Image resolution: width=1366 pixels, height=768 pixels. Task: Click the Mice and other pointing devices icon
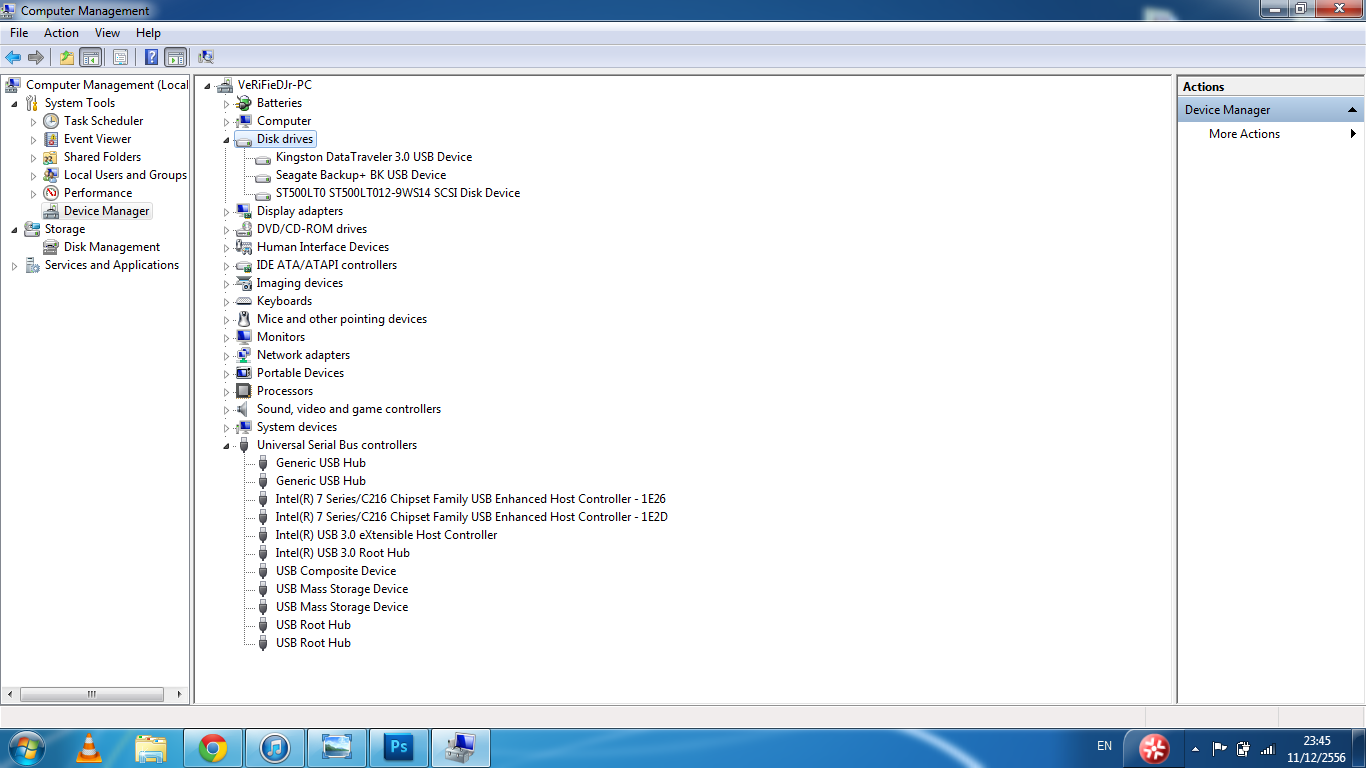pyautogui.click(x=243, y=319)
